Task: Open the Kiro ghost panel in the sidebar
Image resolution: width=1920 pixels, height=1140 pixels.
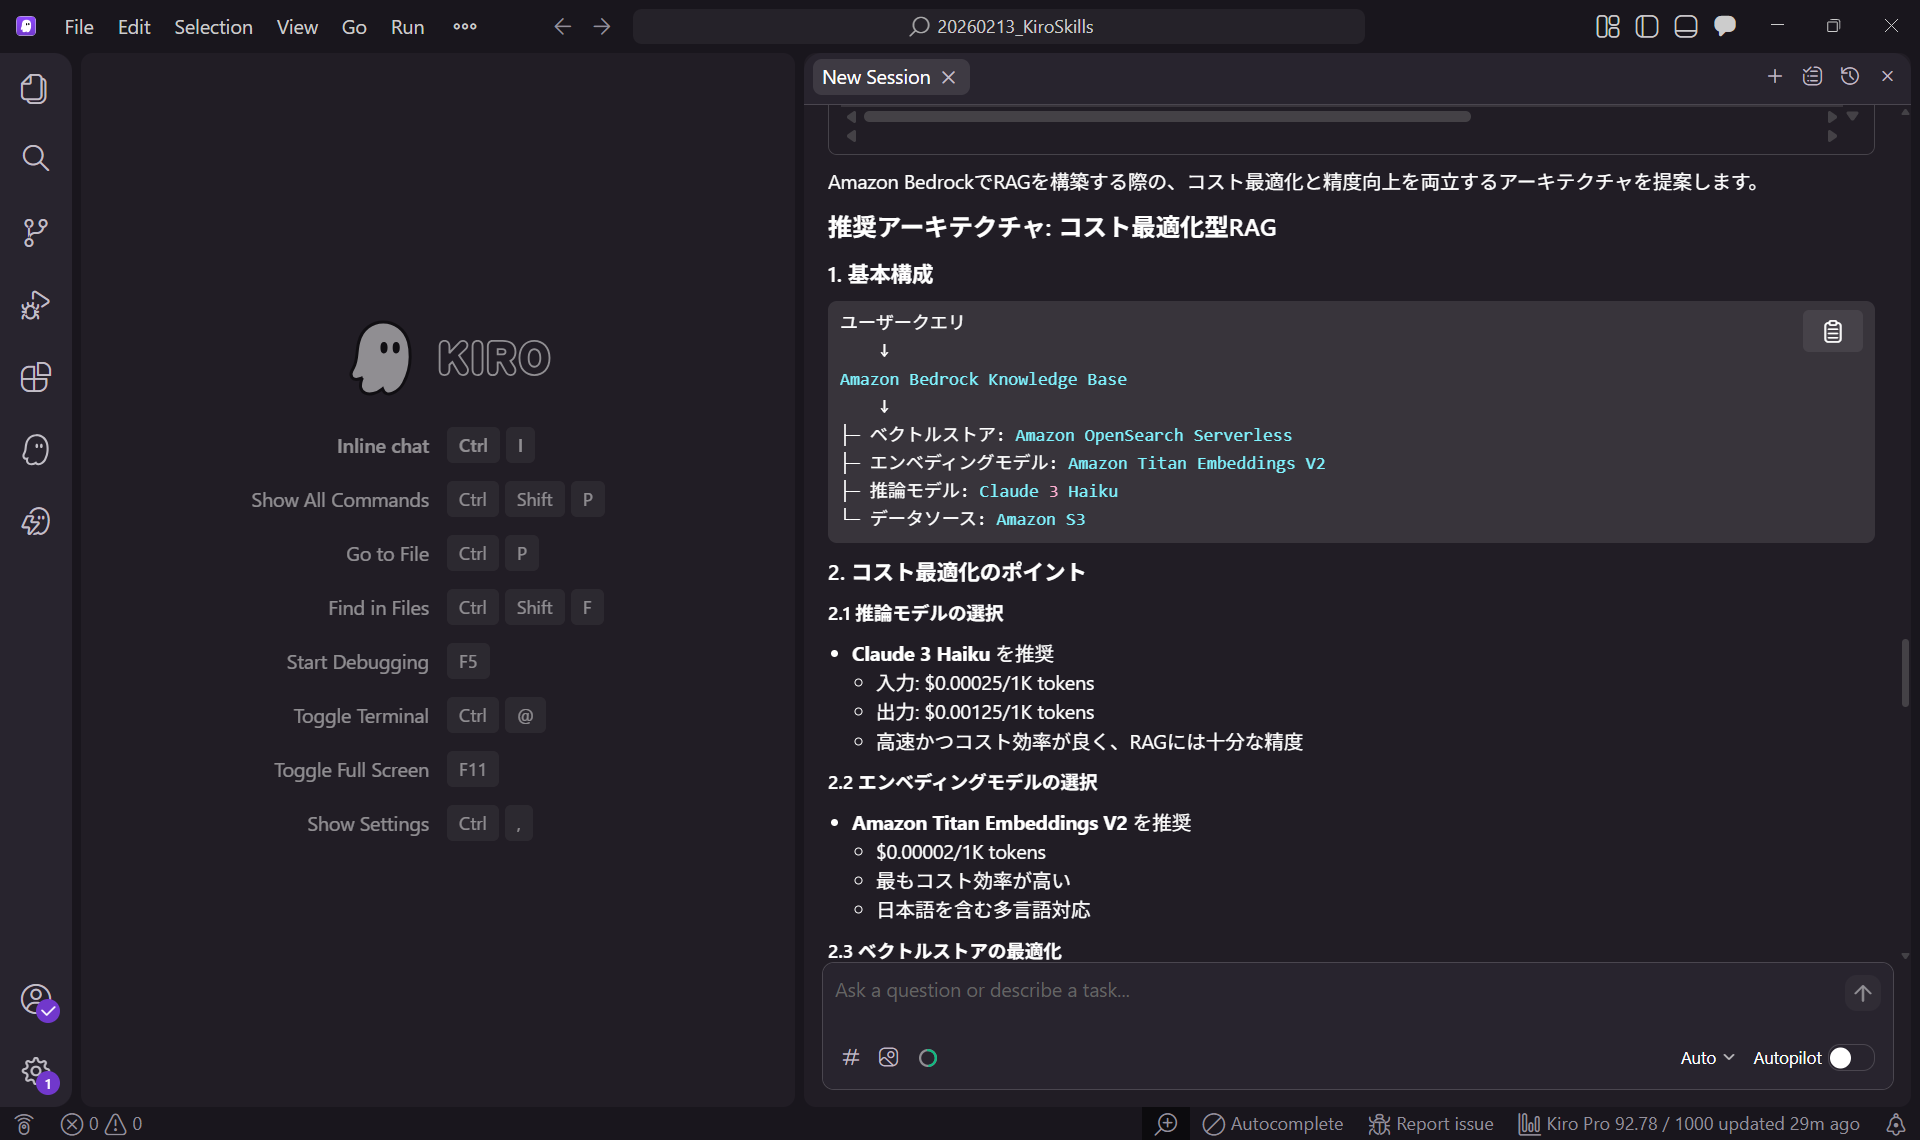Action: click(x=35, y=449)
